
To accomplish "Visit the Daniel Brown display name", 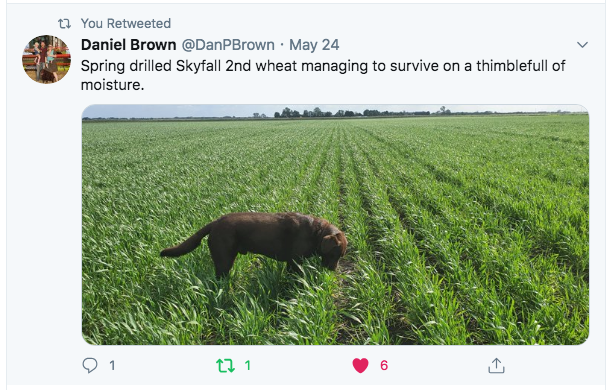I will (129, 45).
